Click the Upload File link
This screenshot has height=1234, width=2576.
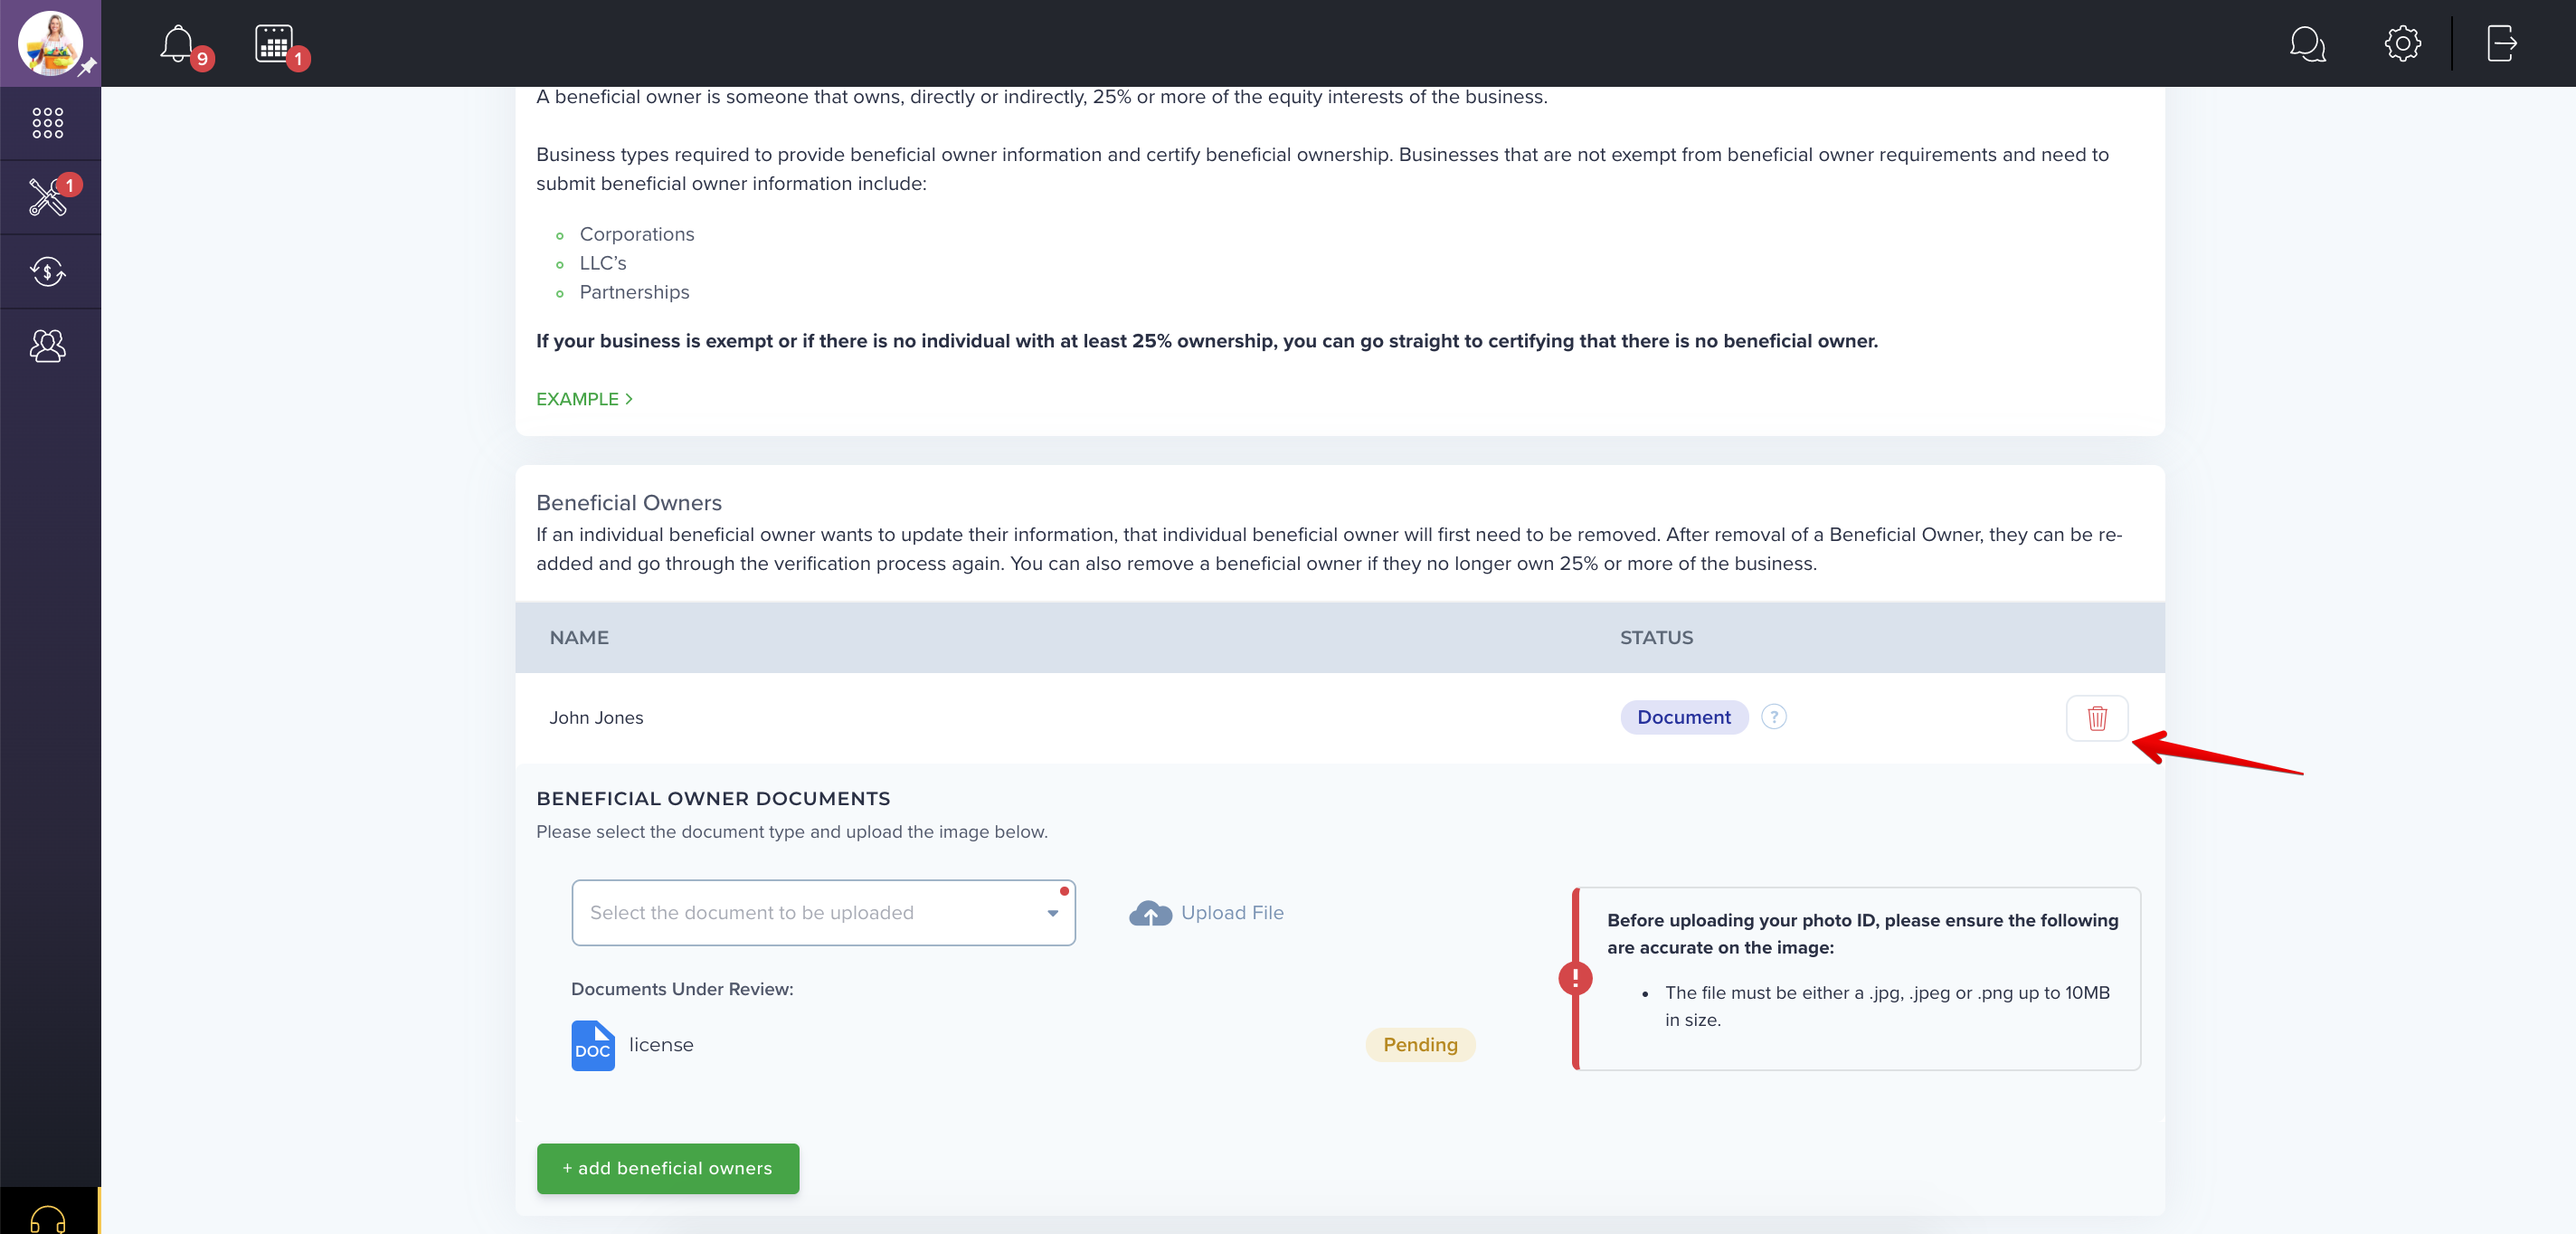1232,913
